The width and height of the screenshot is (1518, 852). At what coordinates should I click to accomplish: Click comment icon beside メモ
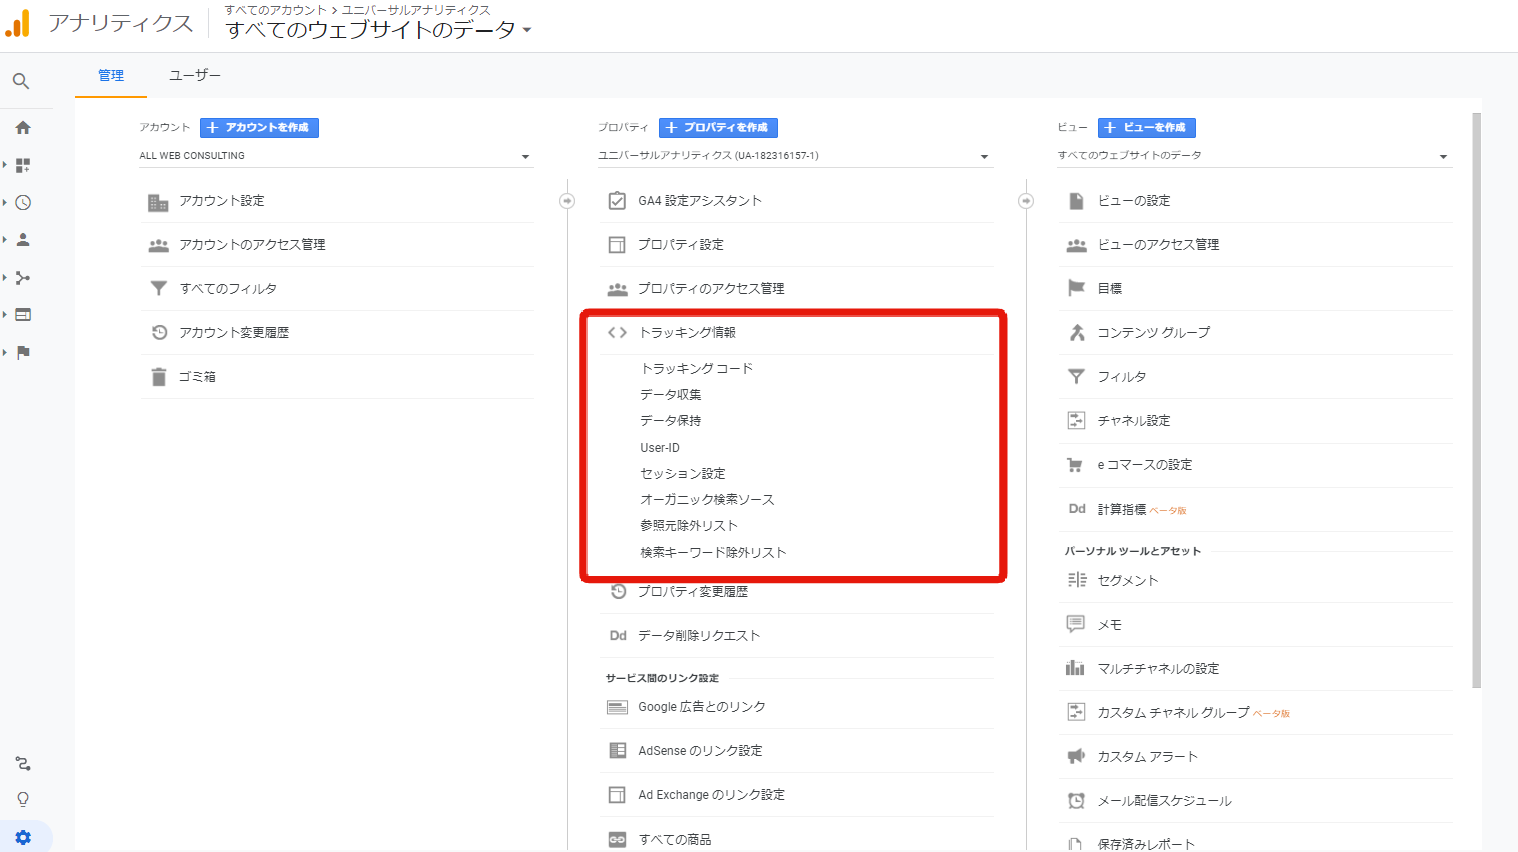coord(1076,624)
